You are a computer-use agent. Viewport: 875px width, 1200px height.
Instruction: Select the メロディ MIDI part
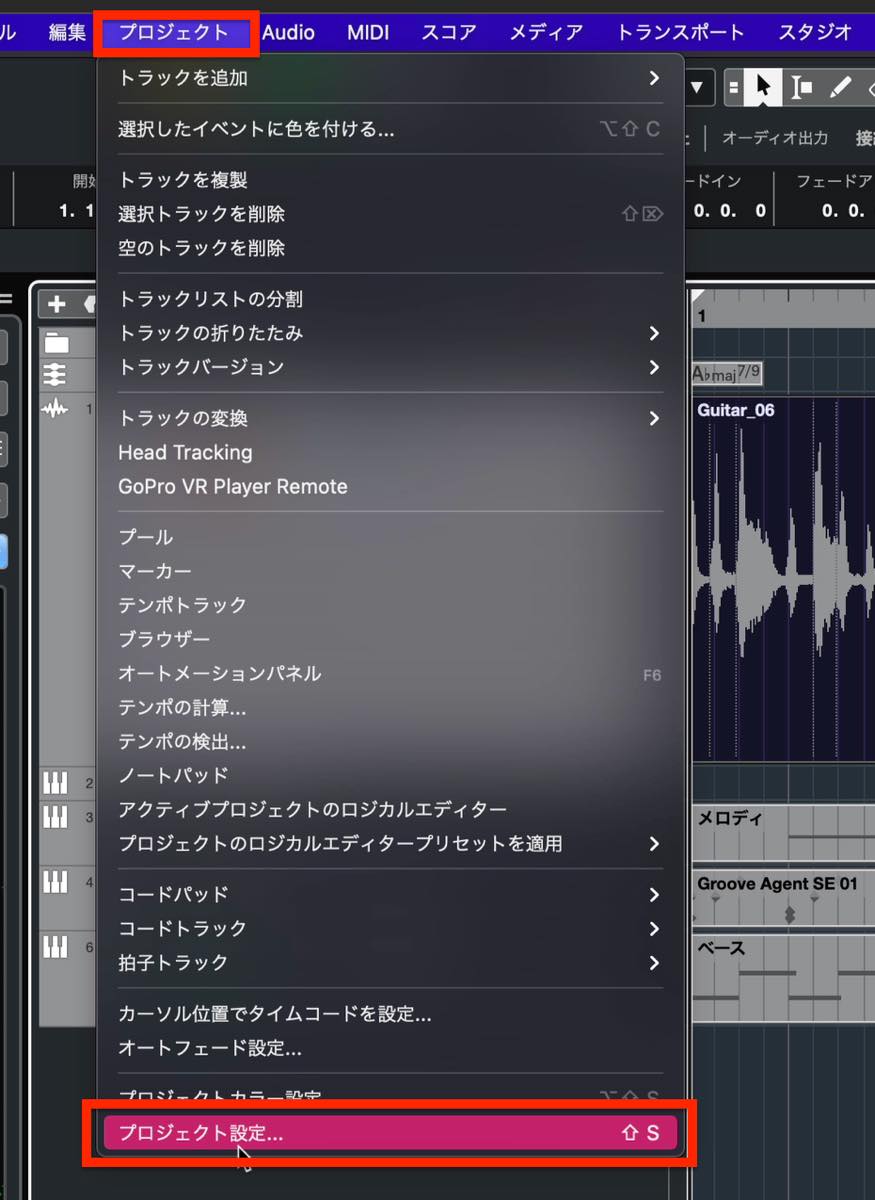pyautogui.click(x=783, y=833)
